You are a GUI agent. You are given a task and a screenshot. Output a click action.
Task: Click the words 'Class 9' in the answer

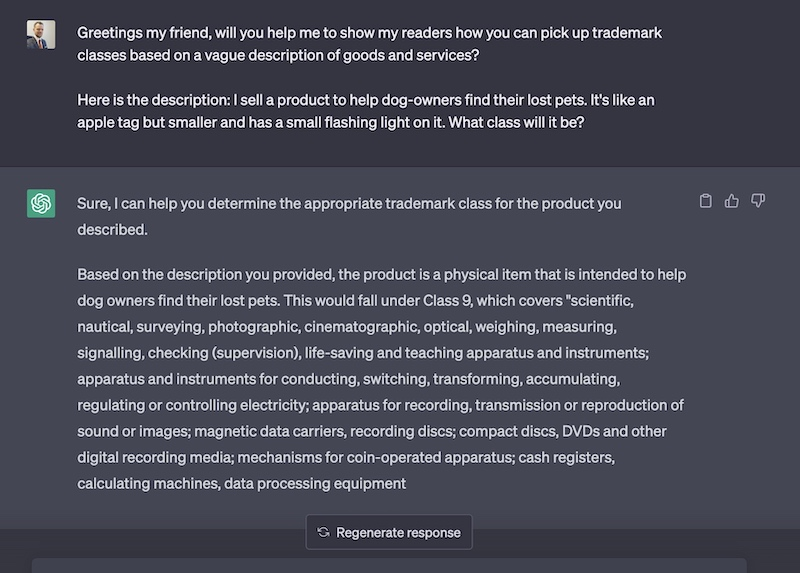point(447,301)
